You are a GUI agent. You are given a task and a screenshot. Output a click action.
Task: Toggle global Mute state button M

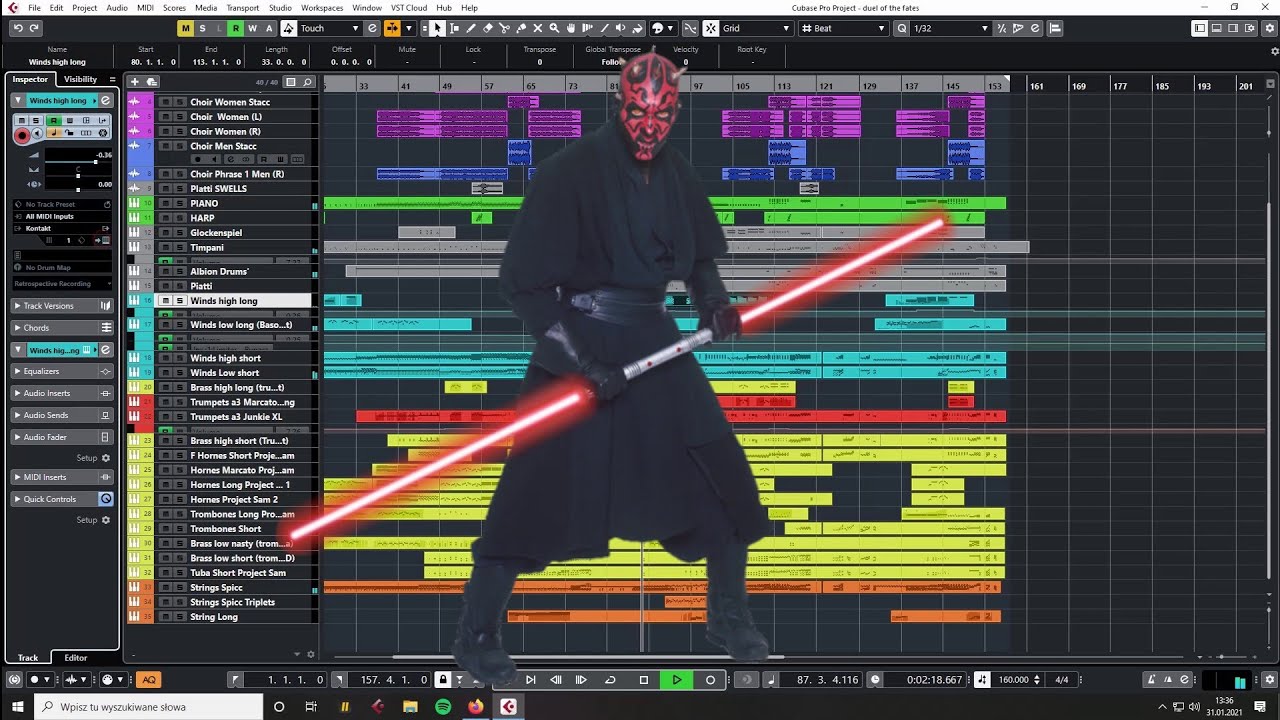pos(185,28)
